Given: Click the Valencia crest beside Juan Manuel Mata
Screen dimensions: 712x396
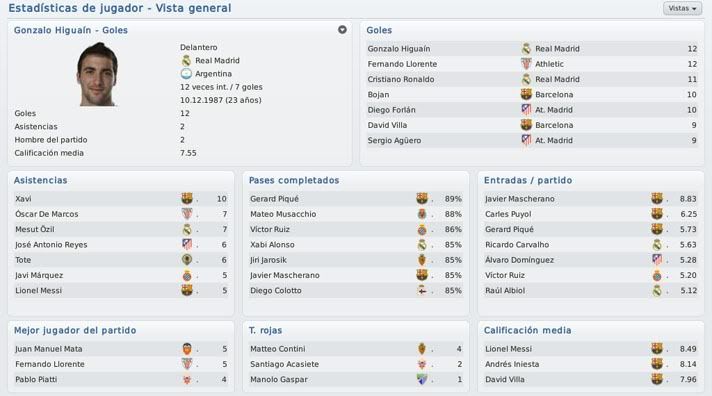Looking at the screenshot, I should [x=187, y=349].
